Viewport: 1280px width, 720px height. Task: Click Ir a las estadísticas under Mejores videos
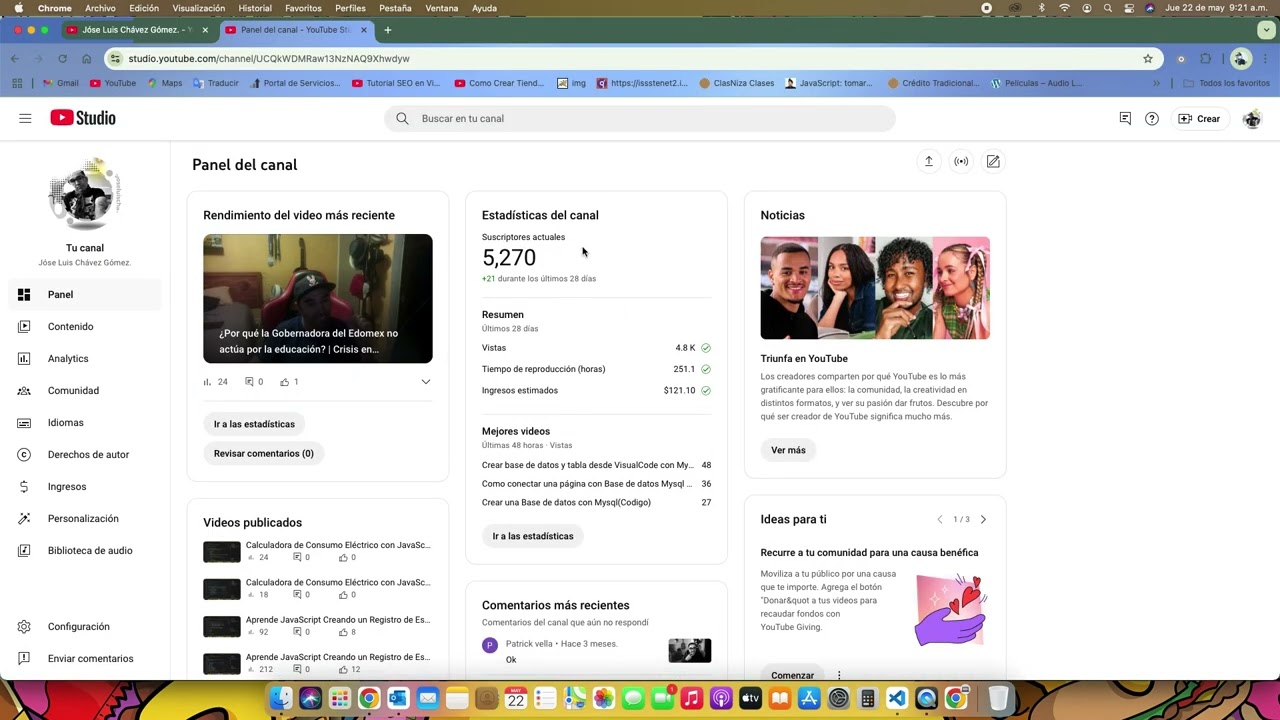533,536
